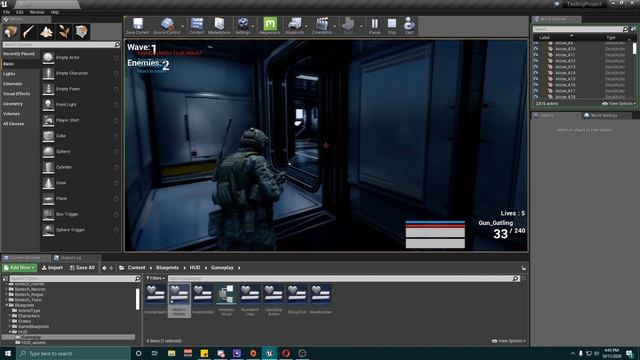This screenshot has width=640, height=360.
Task: Toggle the sources panel button beside folder search
Action: tap(5, 279)
